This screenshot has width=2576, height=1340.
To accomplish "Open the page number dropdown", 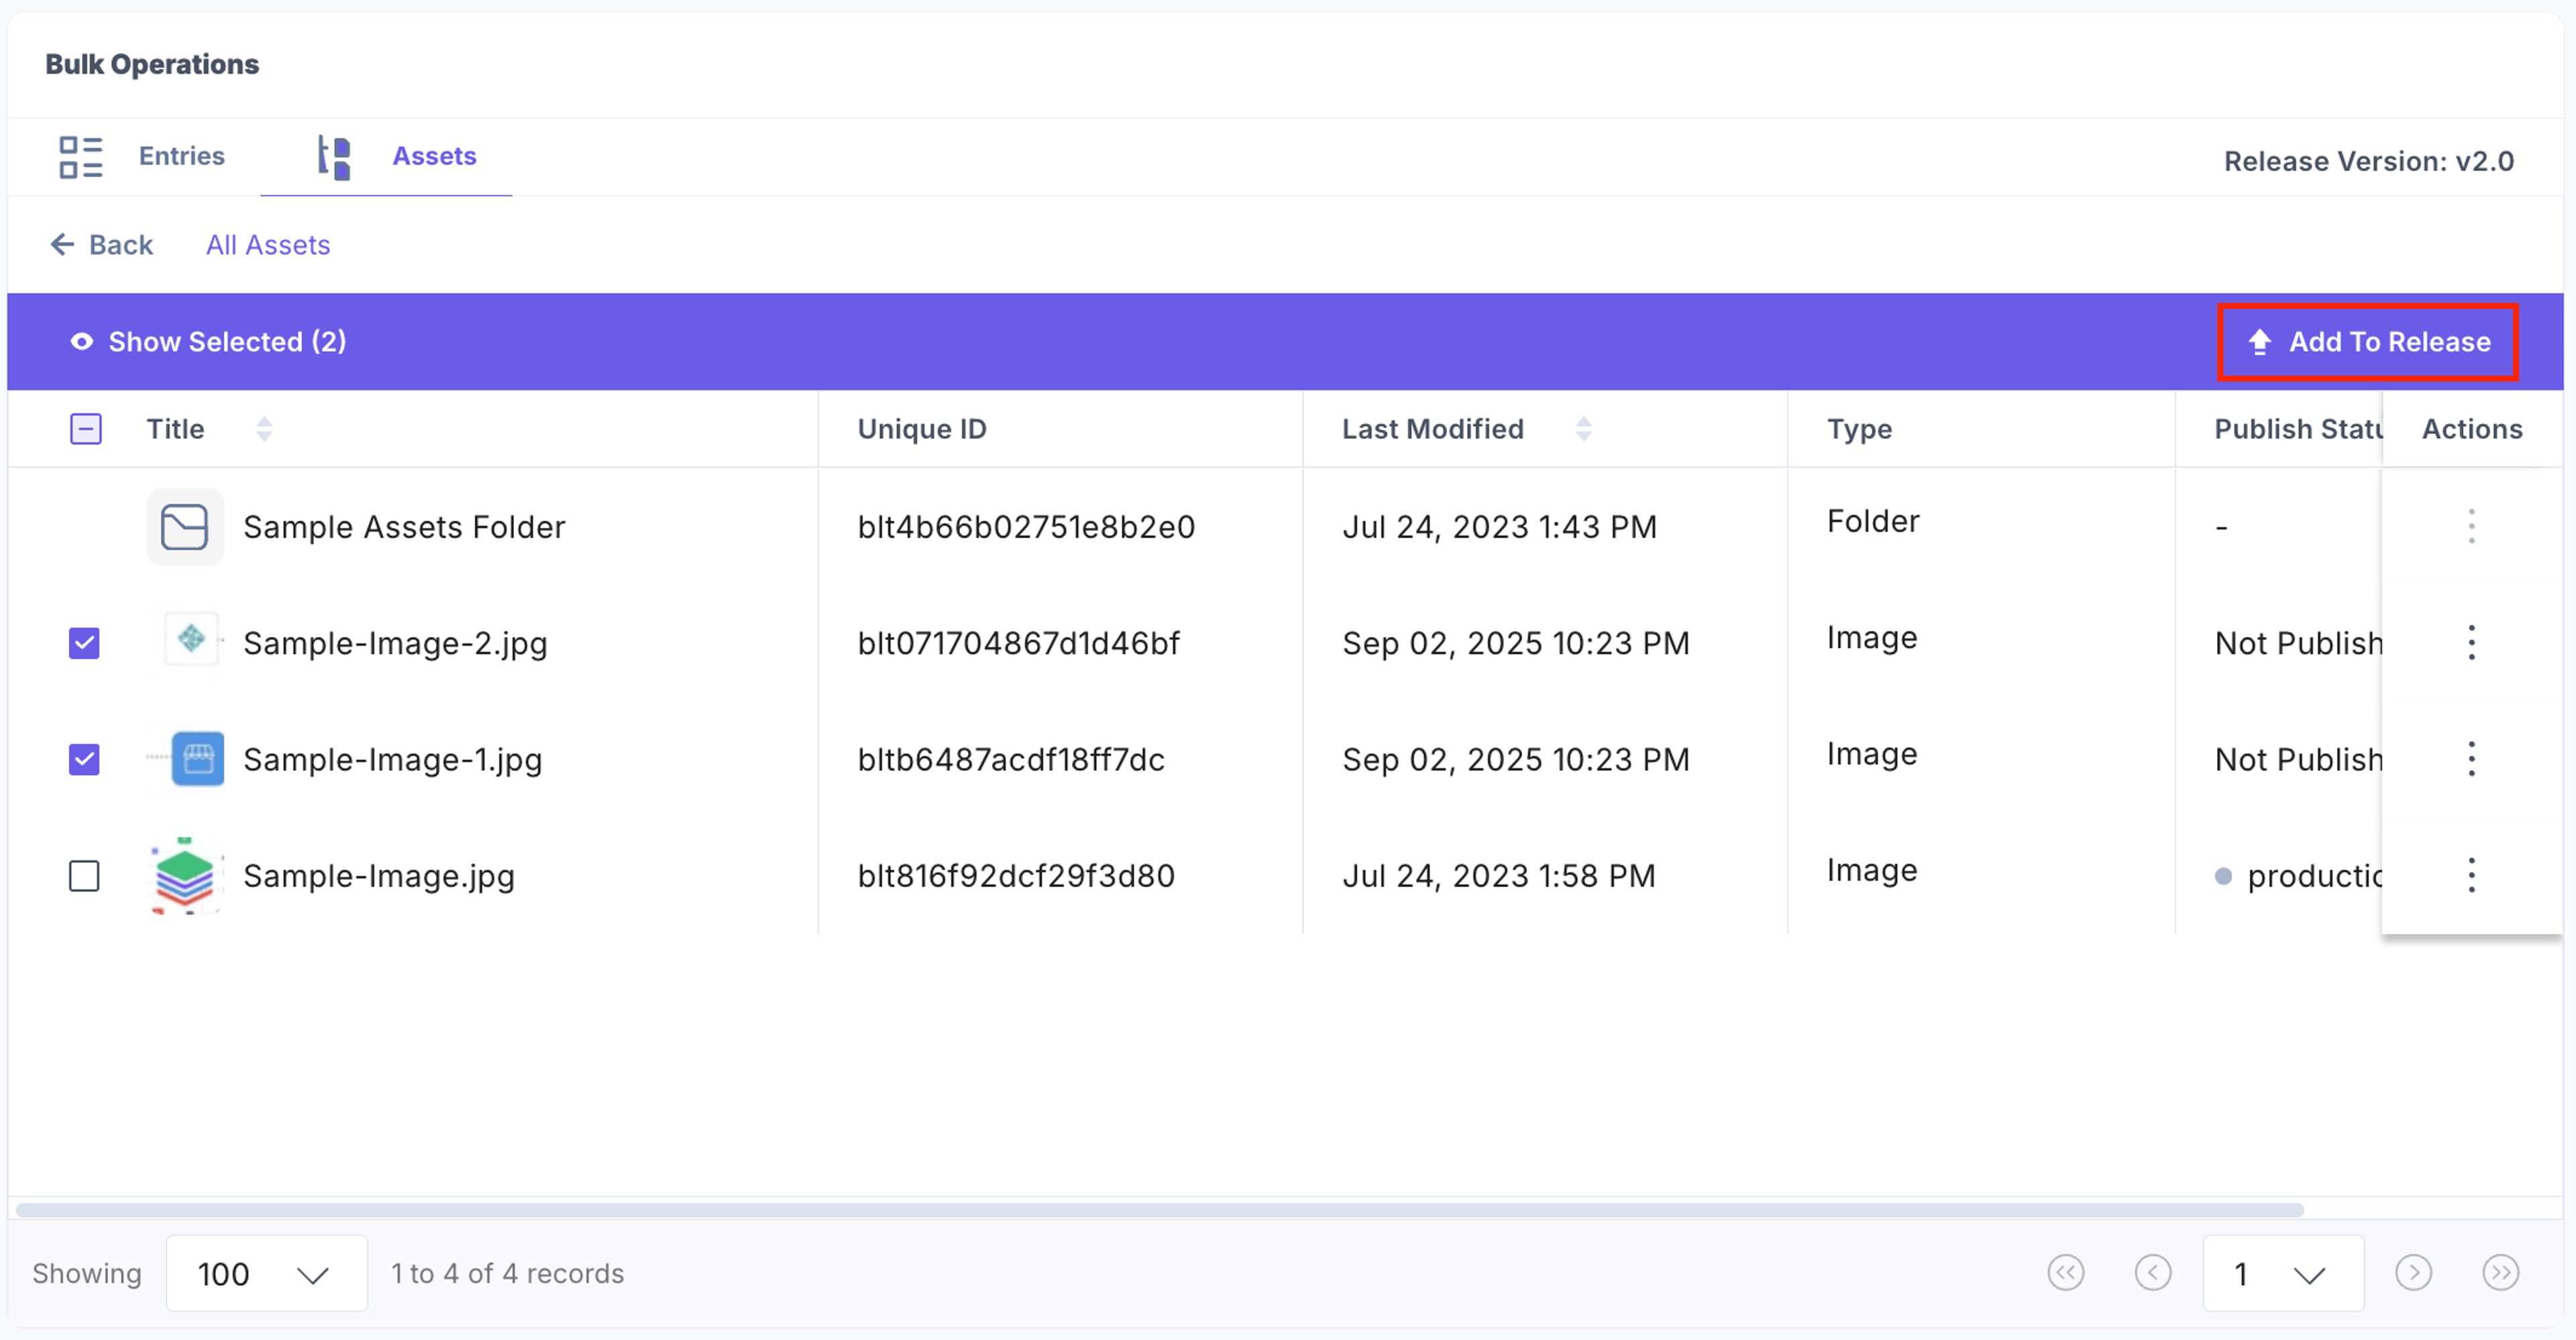I will pos(2283,1273).
